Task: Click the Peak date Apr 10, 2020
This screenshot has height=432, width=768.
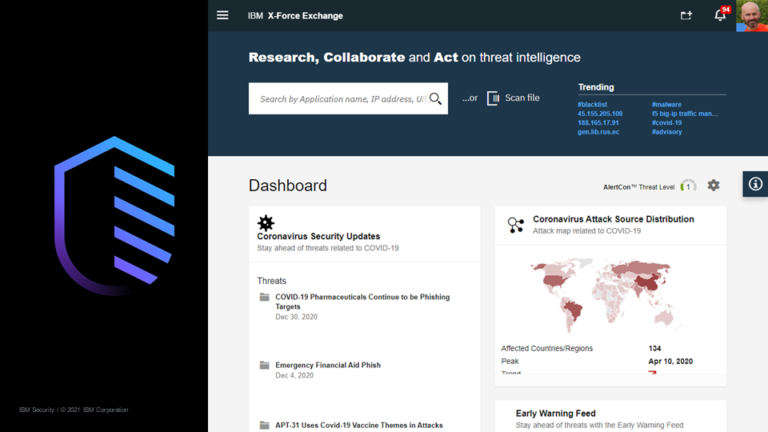Action: point(671,361)
